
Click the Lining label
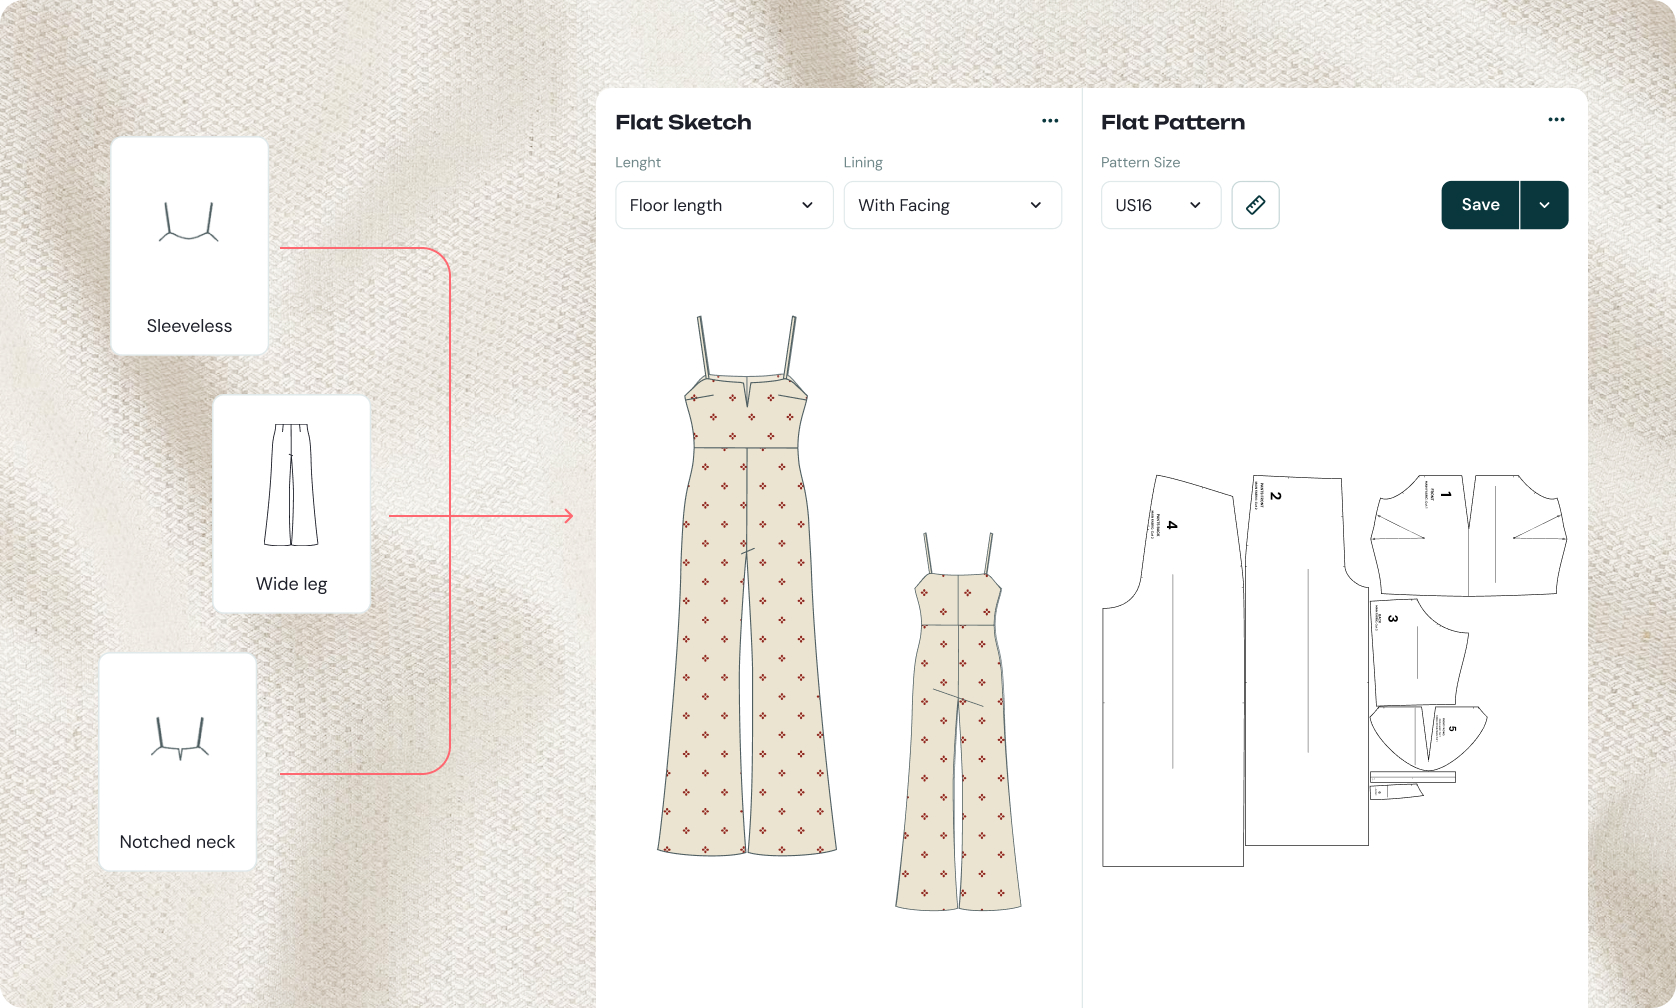tap(863, 162)
